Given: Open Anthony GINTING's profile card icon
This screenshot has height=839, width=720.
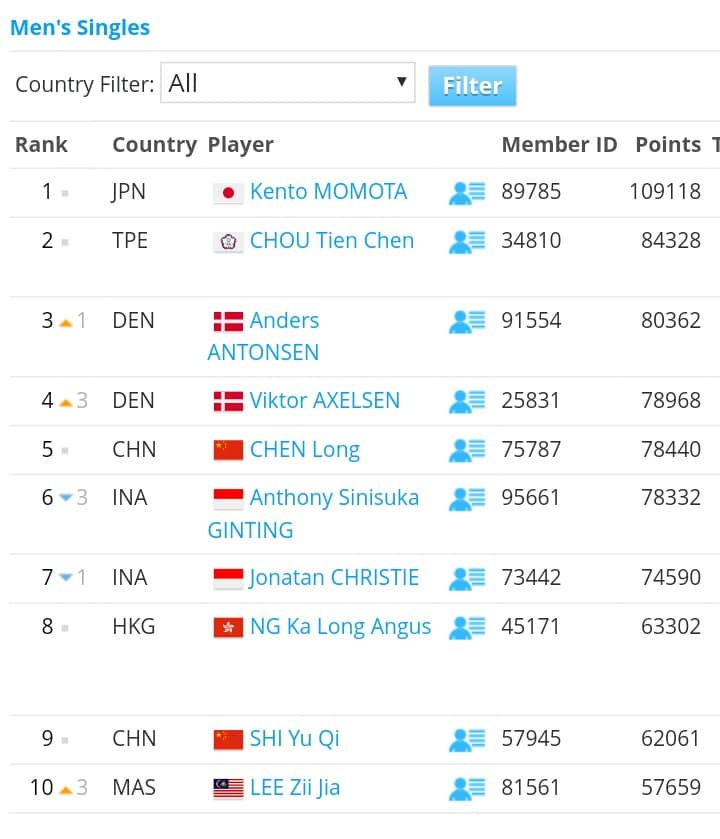Looking at the screenshot, I should click(467, 499).
